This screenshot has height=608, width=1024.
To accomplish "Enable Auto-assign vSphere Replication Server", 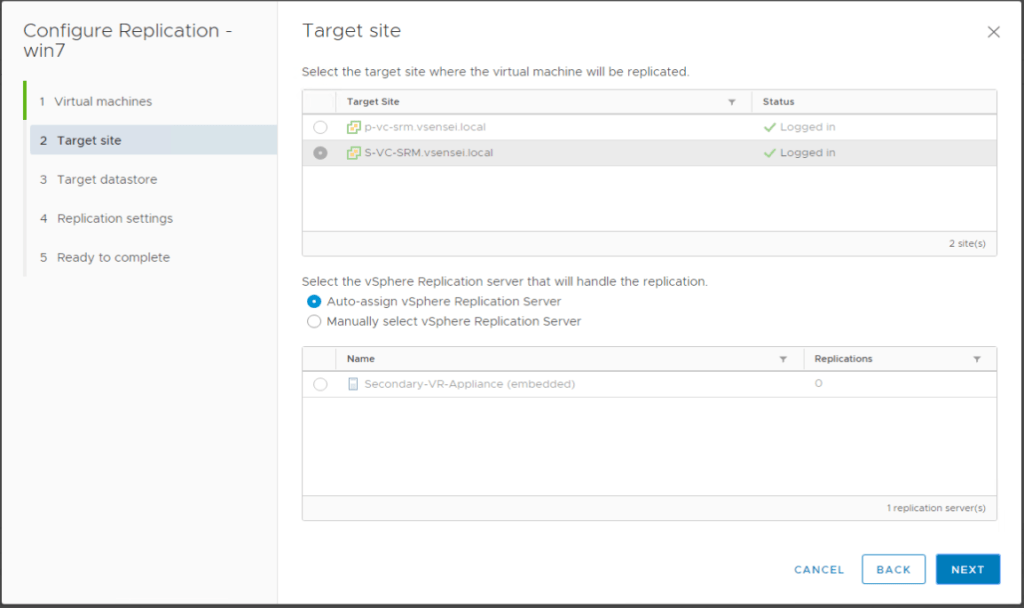I will 314,301.
